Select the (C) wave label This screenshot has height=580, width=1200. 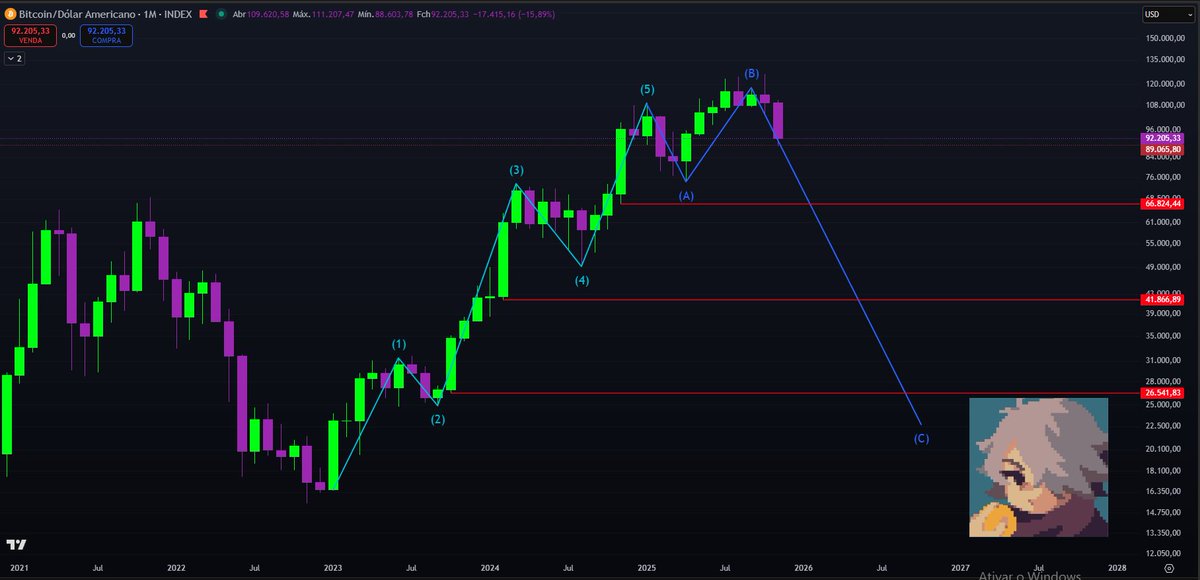pyautogui.click(x=922, y=438)
